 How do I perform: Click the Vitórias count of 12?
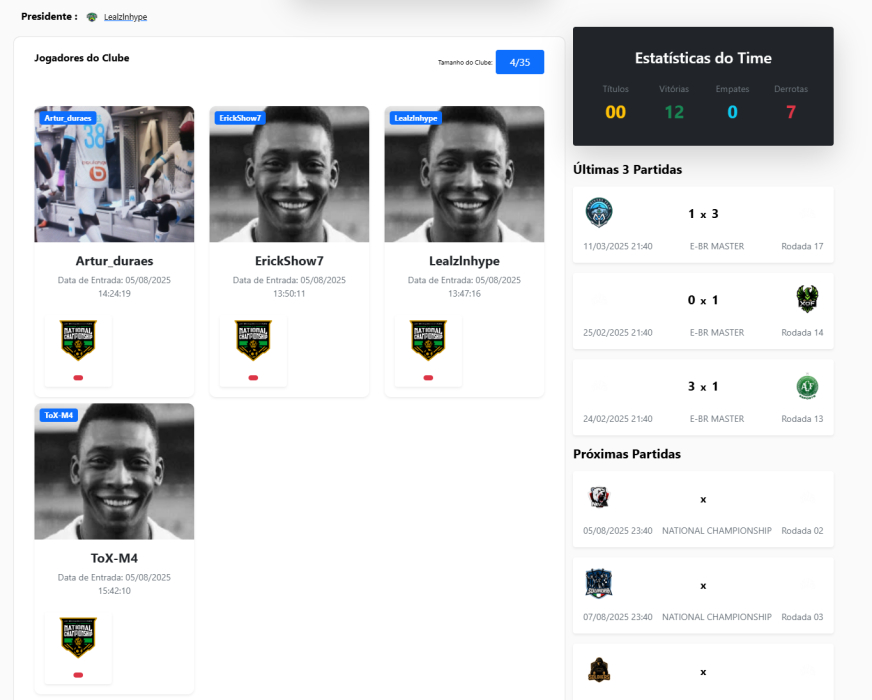pyautogui.click(x=674, y=112)
